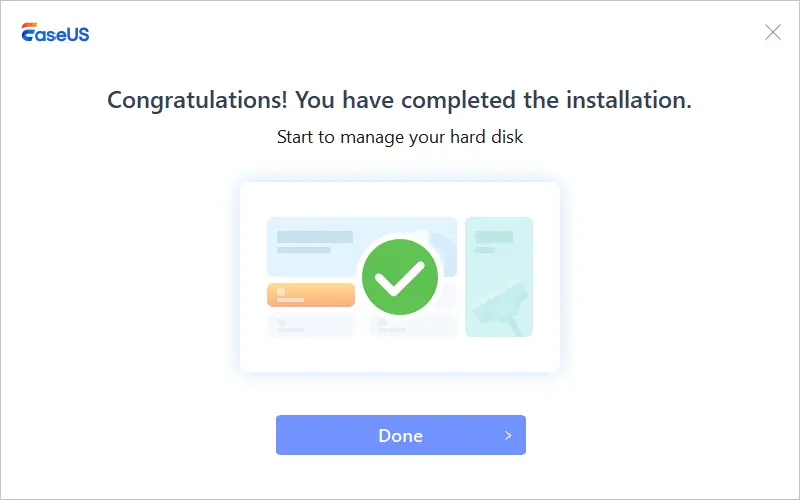This screenshot has width=800, height=500.
Task: Click the orange card in the illustration
Action: click(311, 295)
